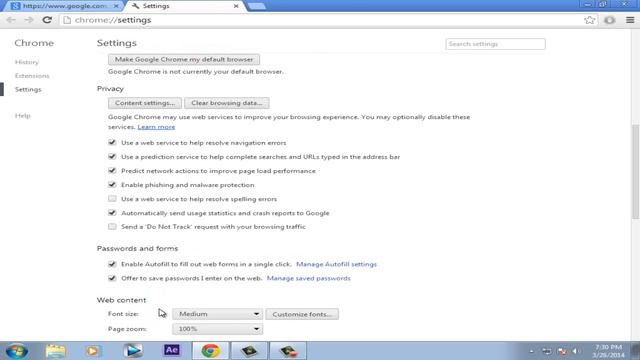Open the Chrome hamburger menu
640x360 pixels.
[x=630, y=20]
